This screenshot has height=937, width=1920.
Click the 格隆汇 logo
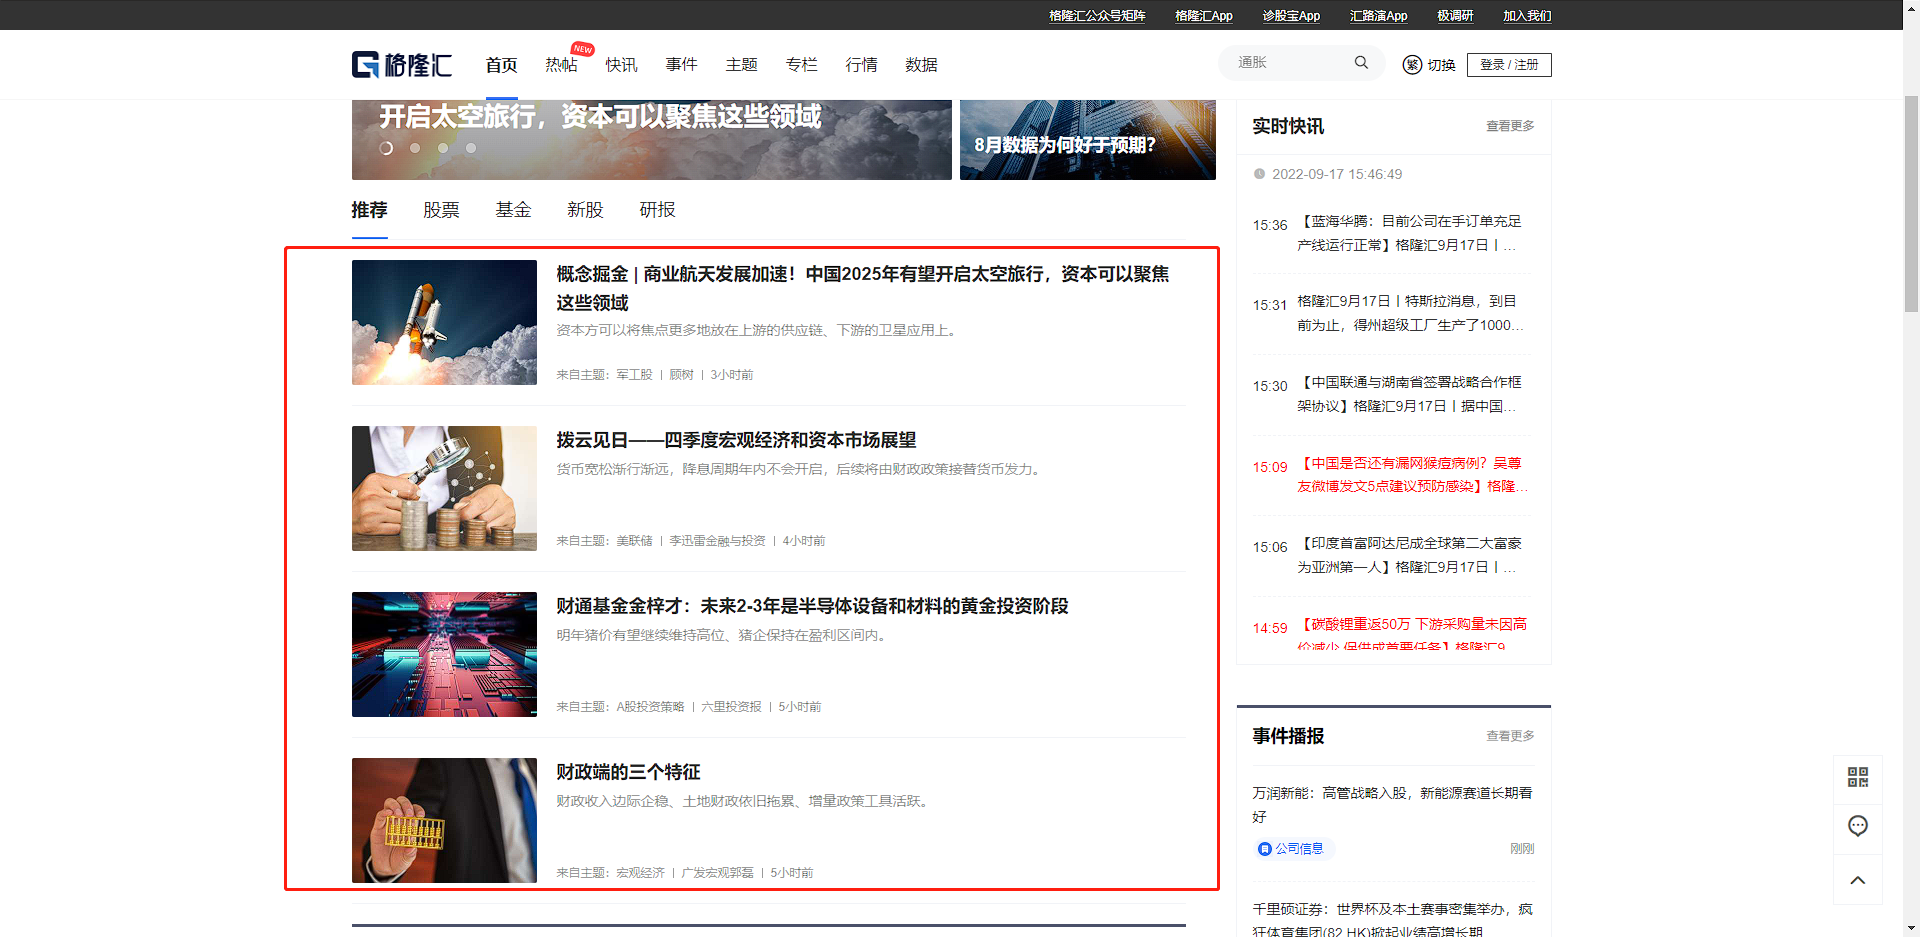pyautogui.click(x=401, y=65)
